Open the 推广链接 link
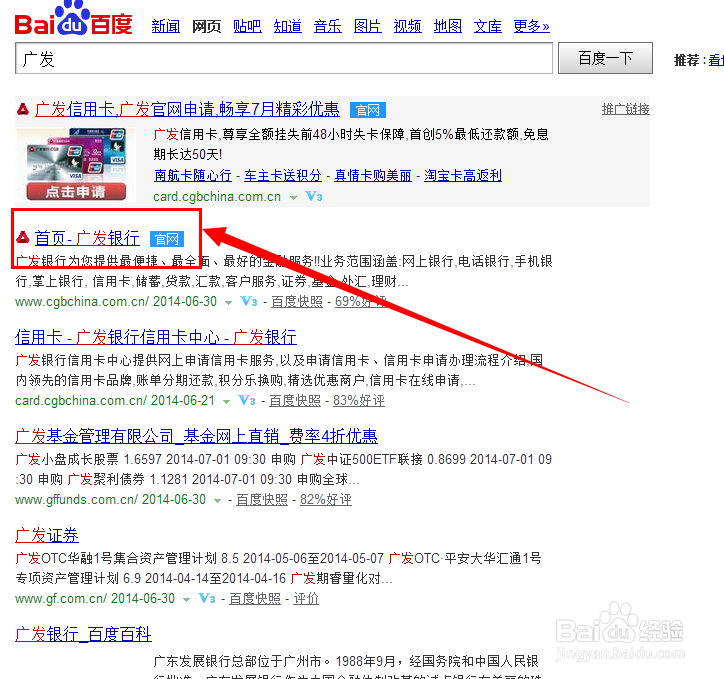The height and width of the screenshot is (679, 724). (x=626, y=109)
